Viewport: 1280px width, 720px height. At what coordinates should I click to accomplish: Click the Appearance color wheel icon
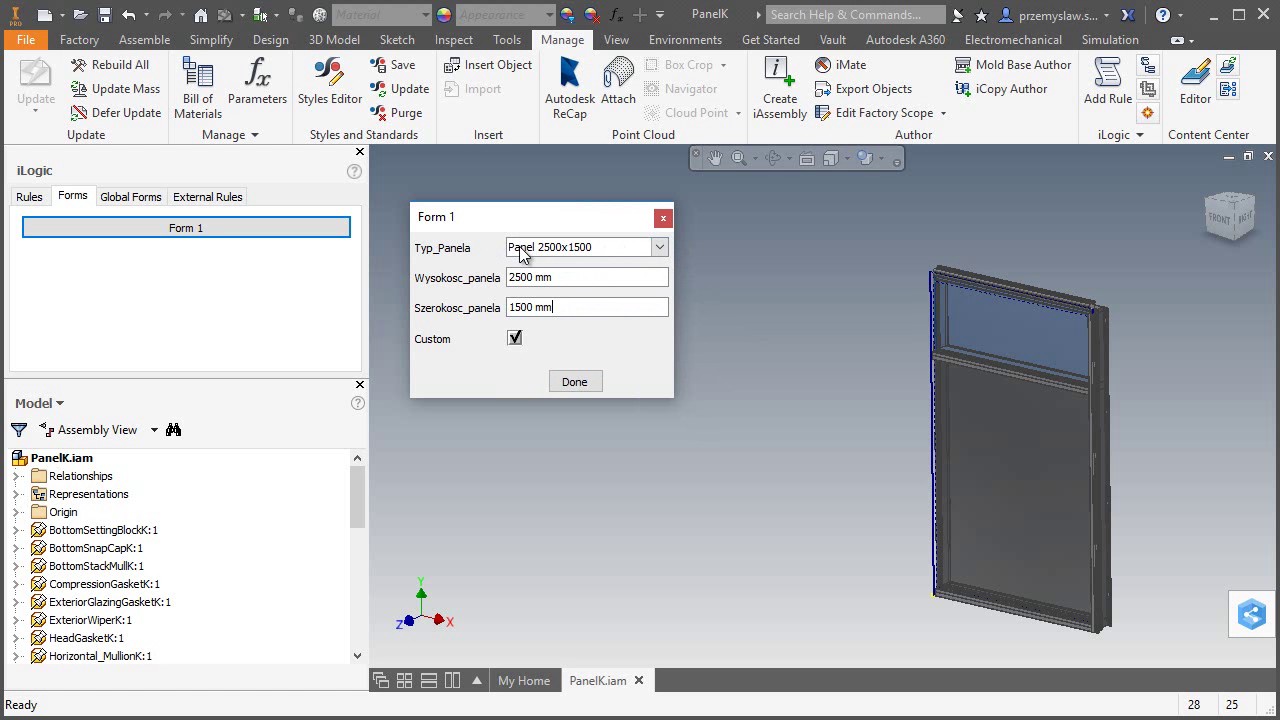click(x=444, y=15)
